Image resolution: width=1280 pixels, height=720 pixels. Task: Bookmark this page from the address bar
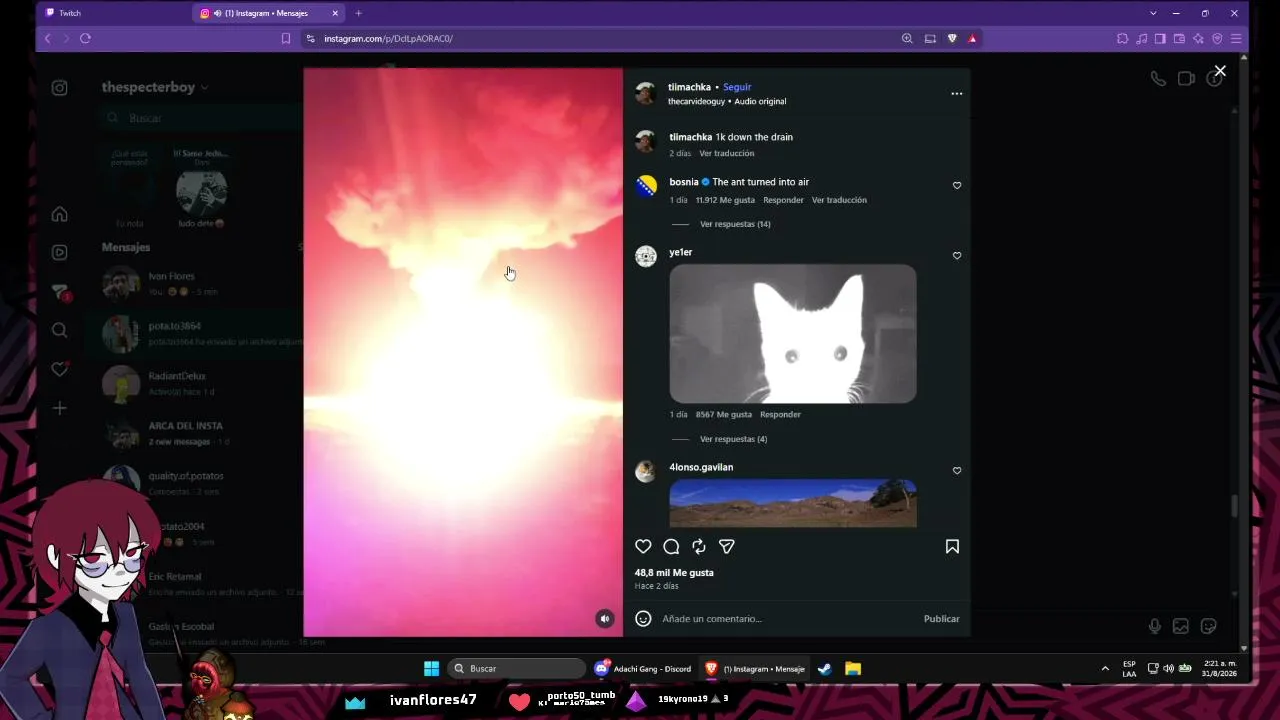click(286, 38)
